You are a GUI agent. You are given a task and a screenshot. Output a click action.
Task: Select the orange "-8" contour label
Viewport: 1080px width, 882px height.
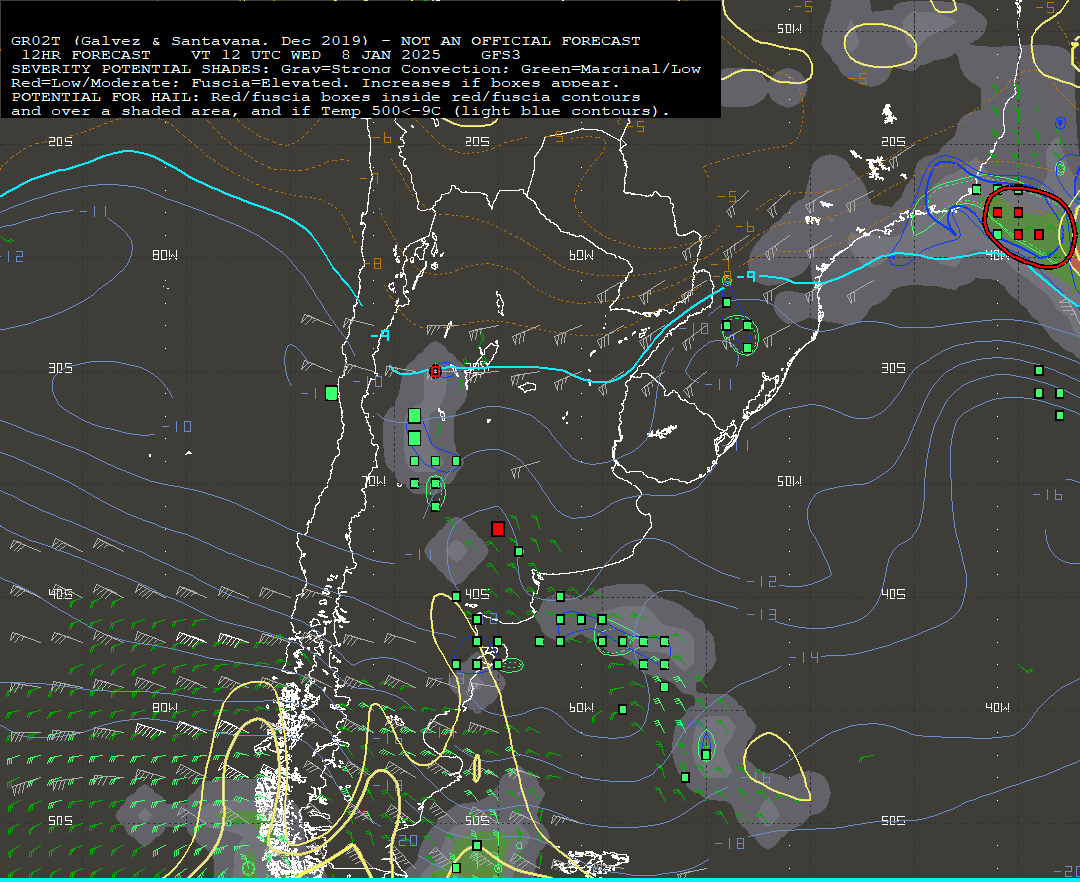point(372,264)
